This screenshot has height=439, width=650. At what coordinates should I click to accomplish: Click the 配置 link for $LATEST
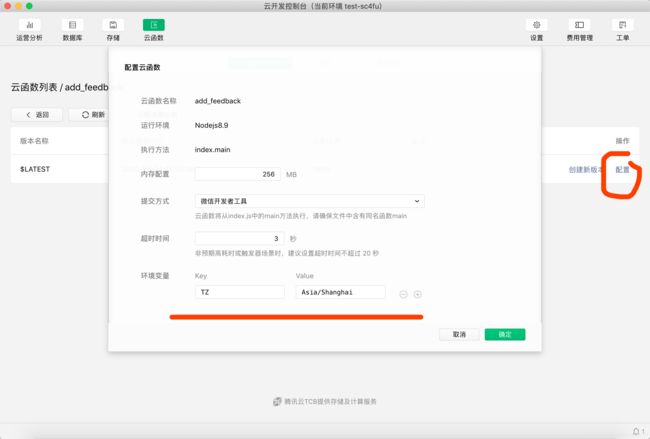pos(622,170)
